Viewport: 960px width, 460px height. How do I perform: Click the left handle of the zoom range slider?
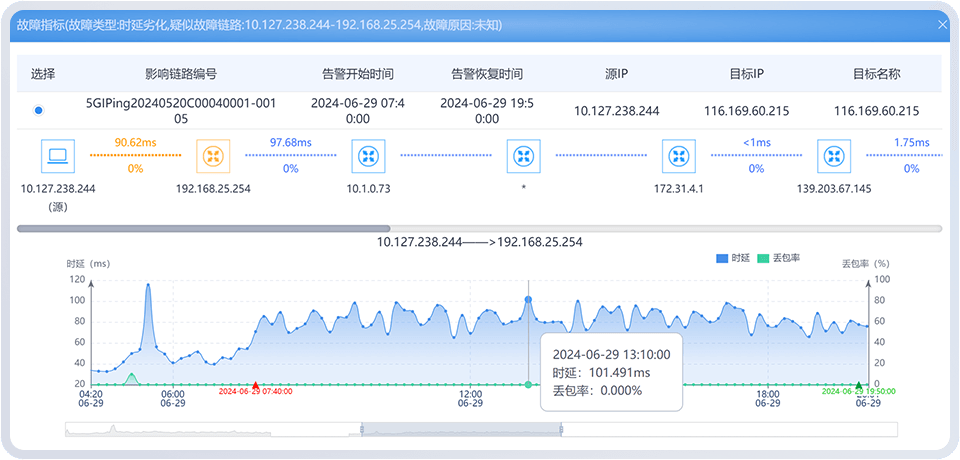point(361,429)
